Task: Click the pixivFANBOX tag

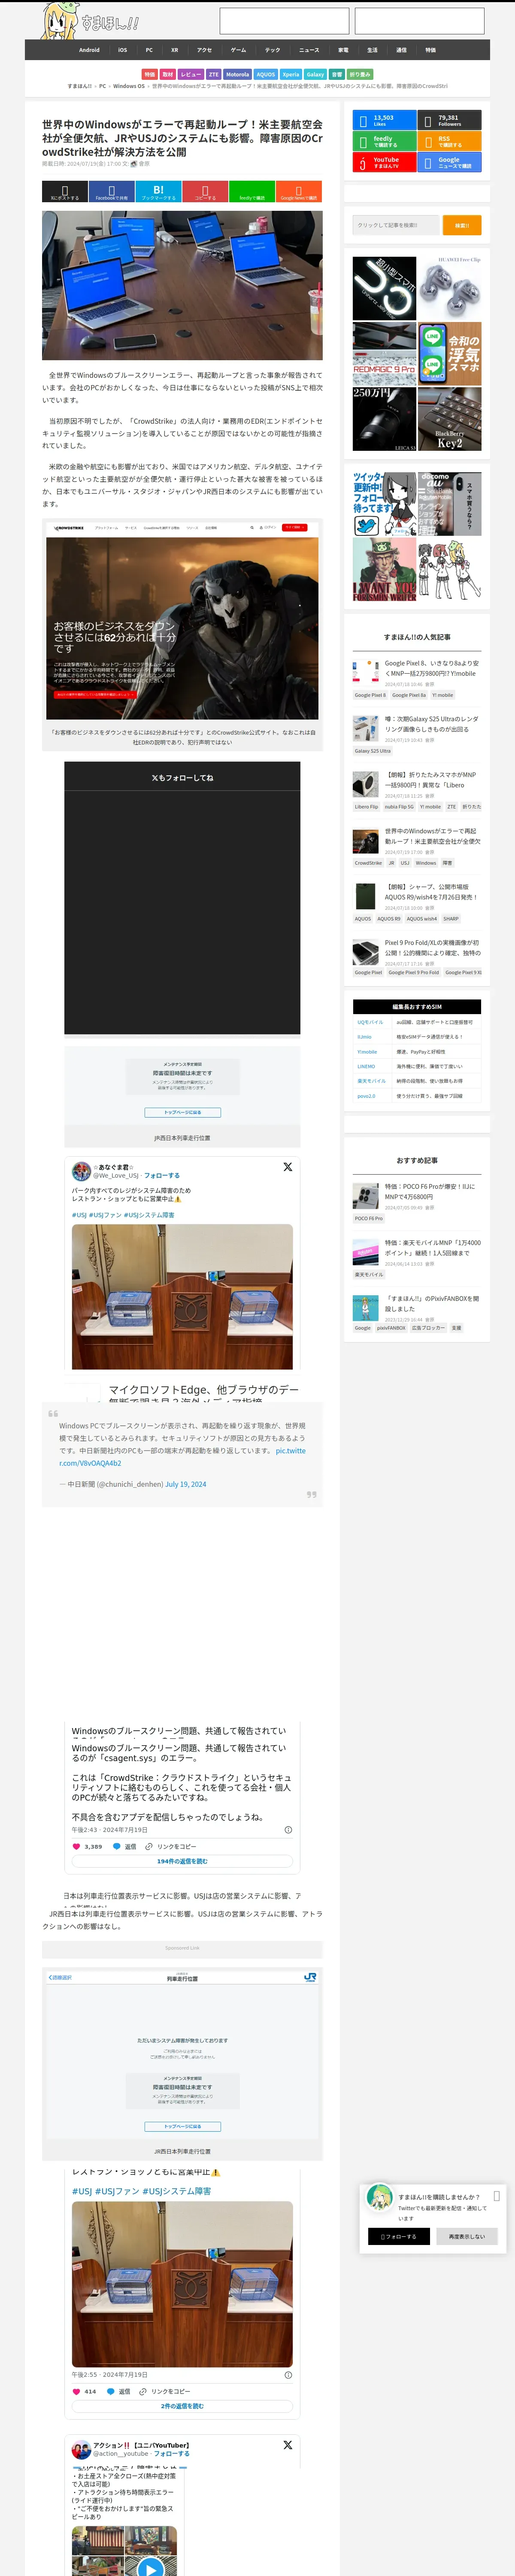Action: pos(391,1328)
